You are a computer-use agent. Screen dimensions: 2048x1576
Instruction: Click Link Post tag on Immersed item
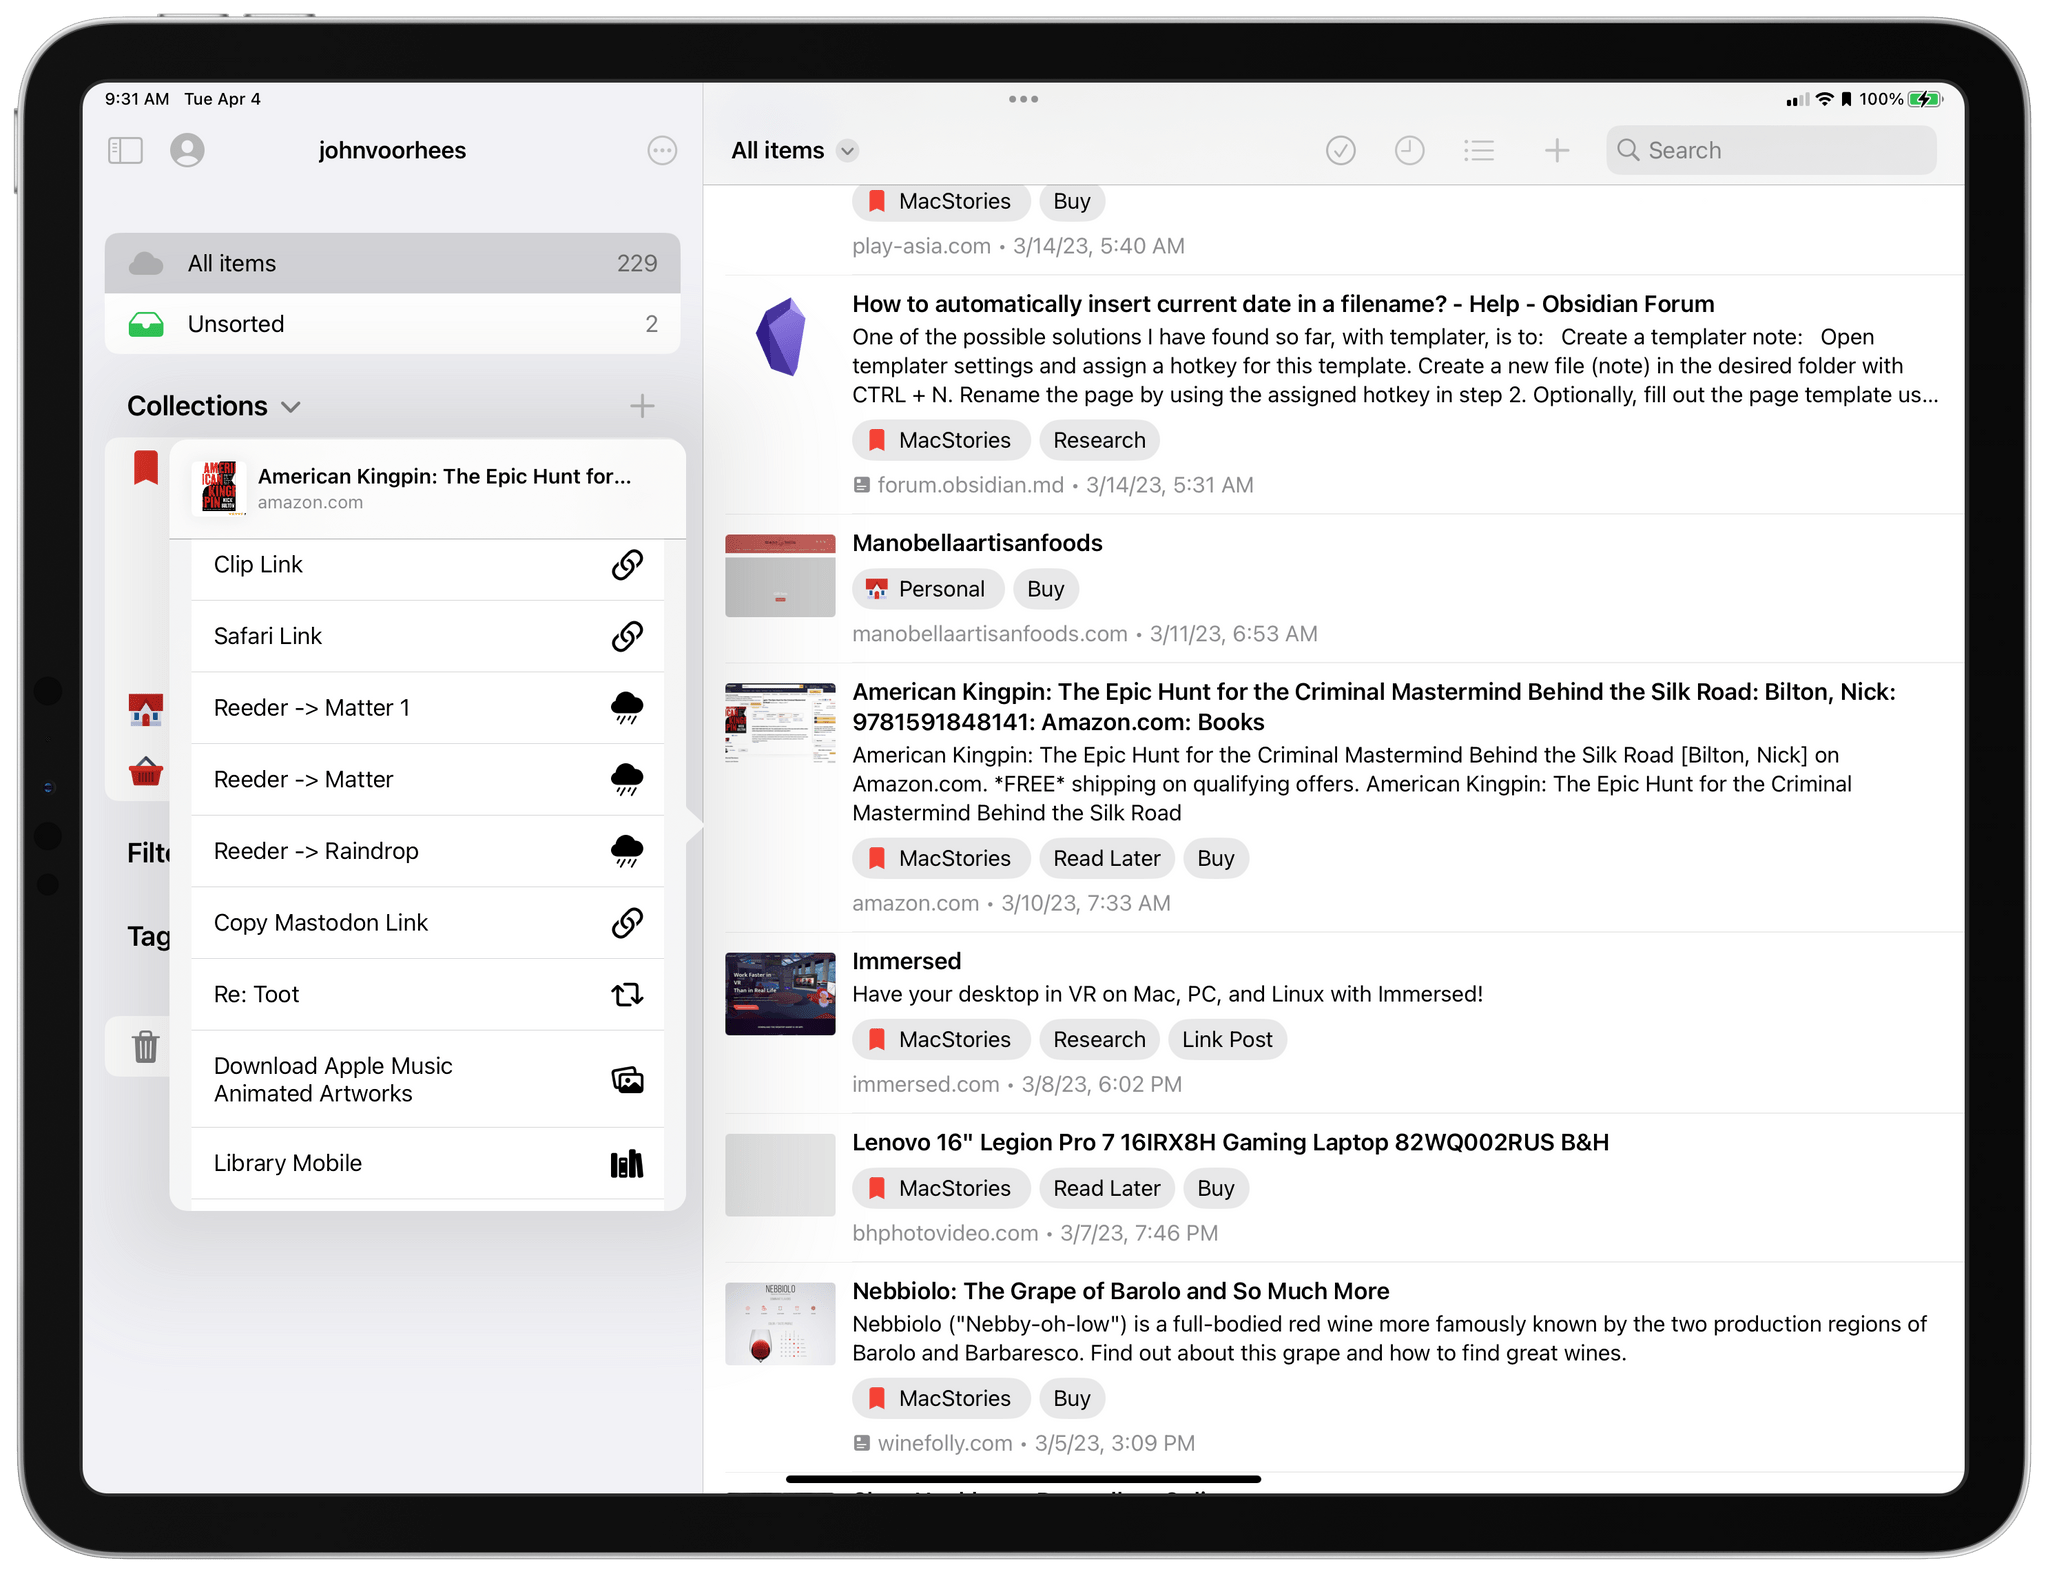[1227, 1039]
